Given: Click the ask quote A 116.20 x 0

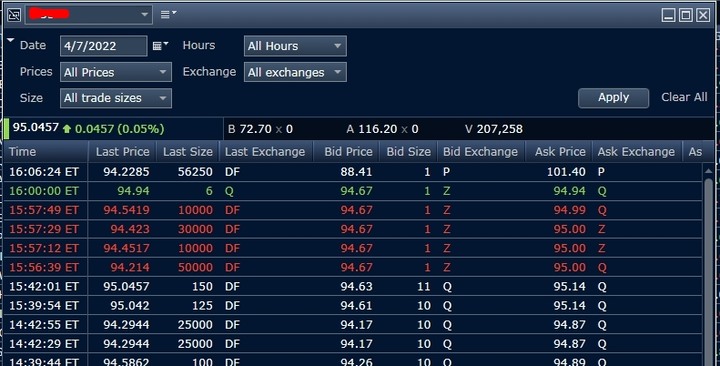Looking at the screenshot, I should (x=382, y=129).
